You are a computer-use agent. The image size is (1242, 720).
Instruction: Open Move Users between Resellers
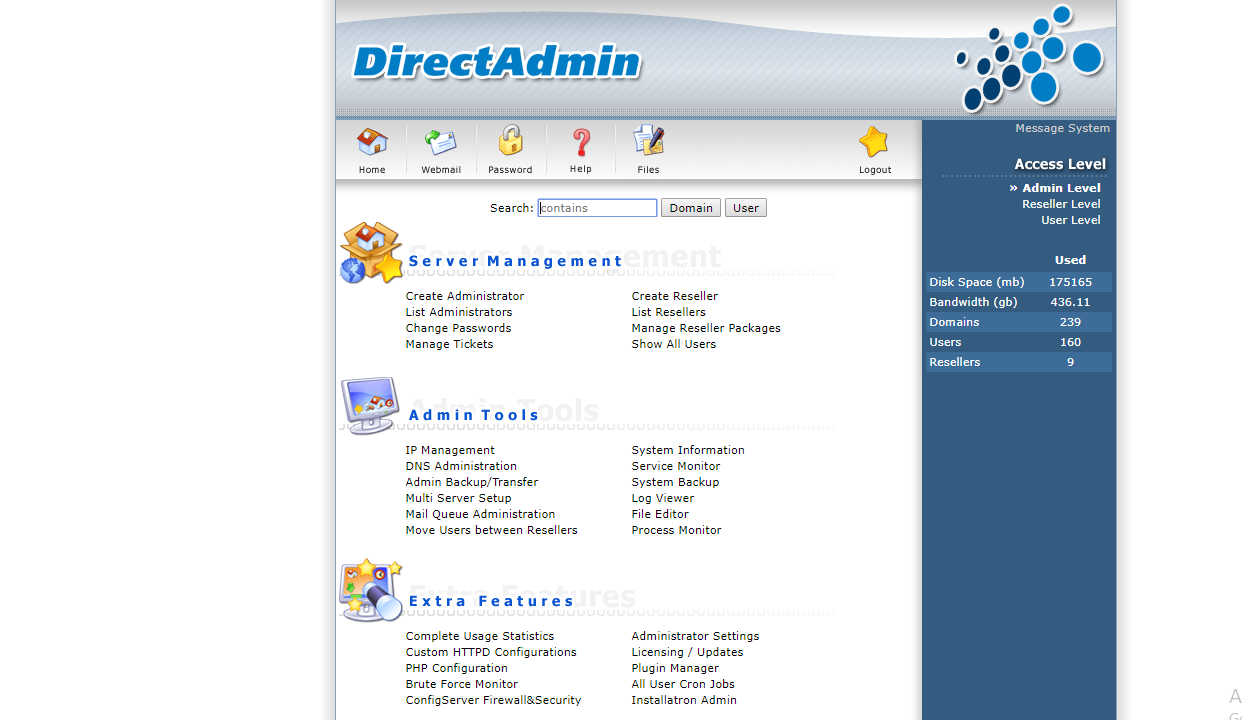coord(492,530)
